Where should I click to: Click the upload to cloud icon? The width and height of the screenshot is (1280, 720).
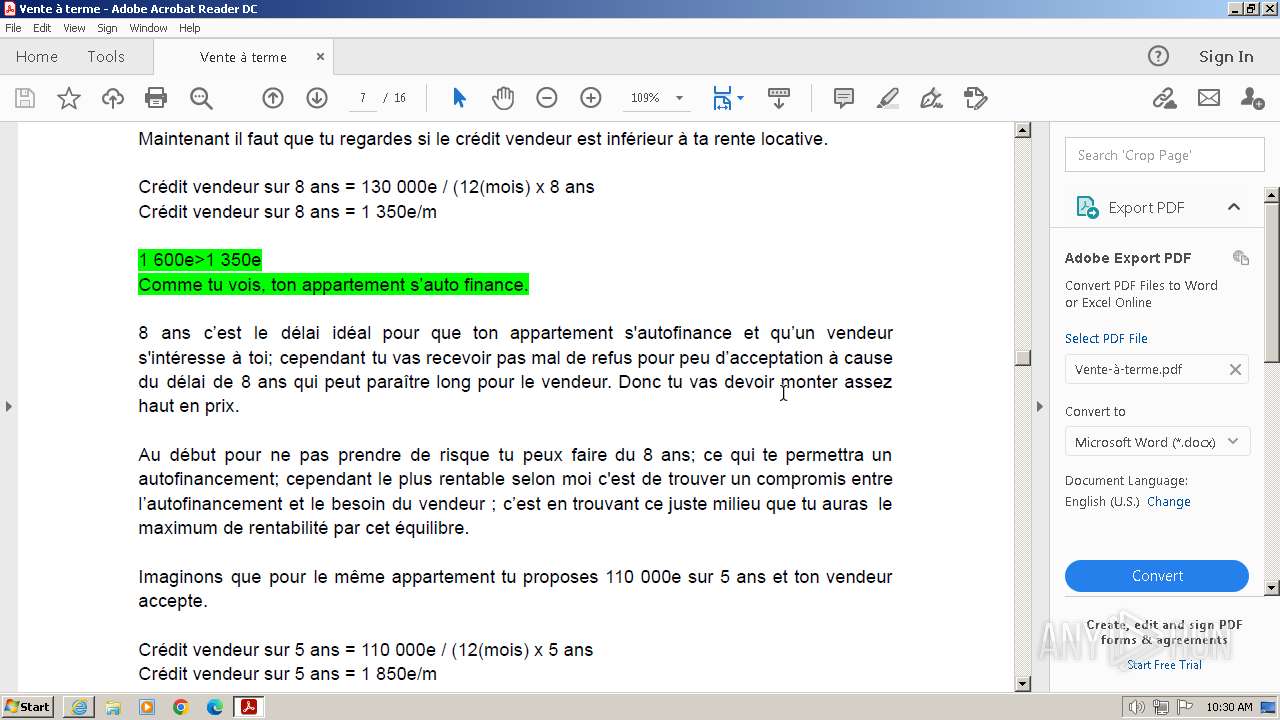(x=113, y=98)
